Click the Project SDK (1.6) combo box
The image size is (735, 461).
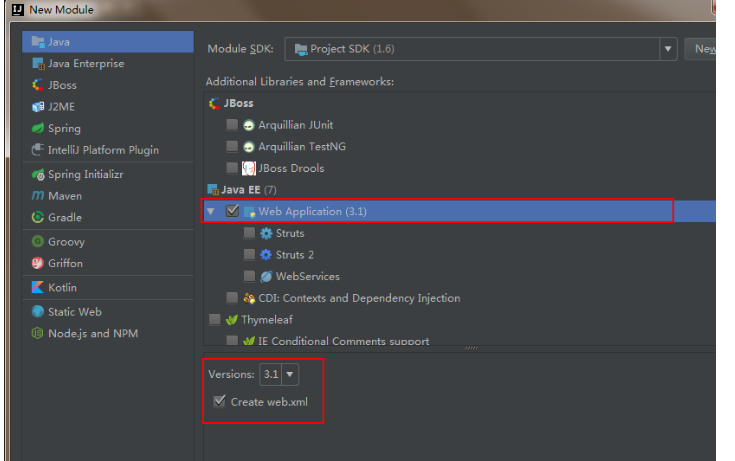coord(481,49)
